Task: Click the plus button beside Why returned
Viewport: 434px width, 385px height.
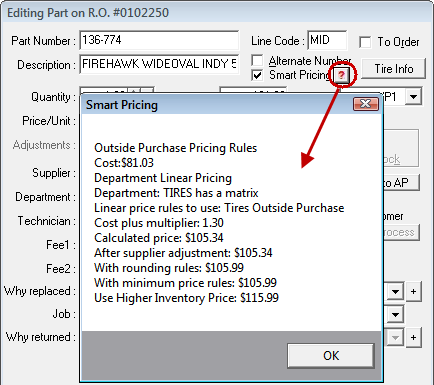Action: click(x=413, y=337)
